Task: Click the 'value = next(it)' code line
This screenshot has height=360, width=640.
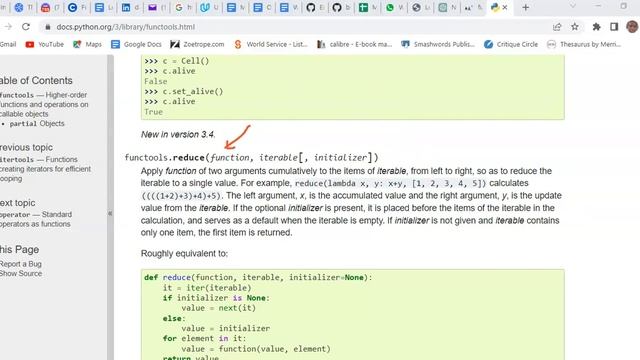Action: point(219,308)
